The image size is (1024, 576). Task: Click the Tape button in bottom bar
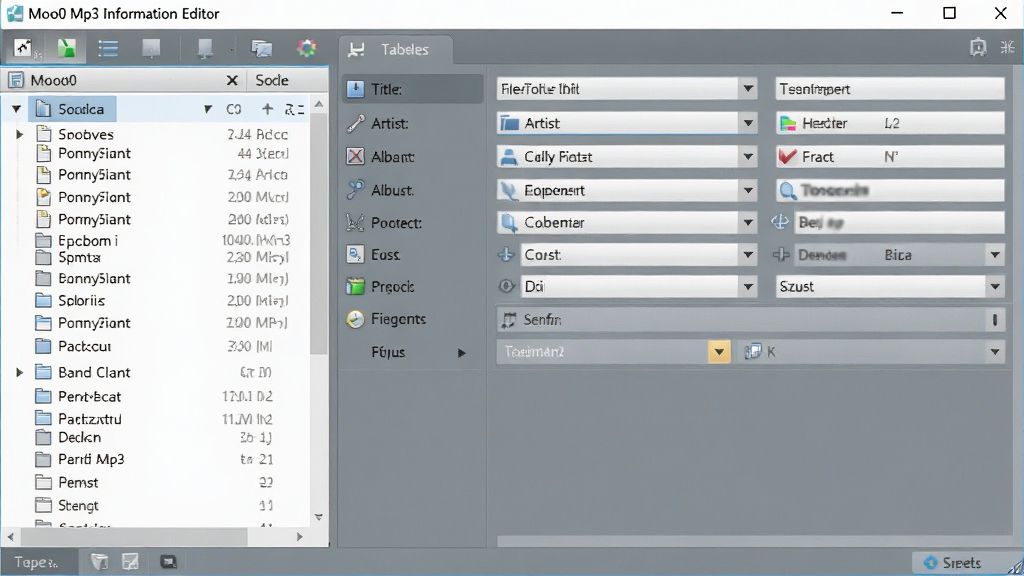[37, 562]
